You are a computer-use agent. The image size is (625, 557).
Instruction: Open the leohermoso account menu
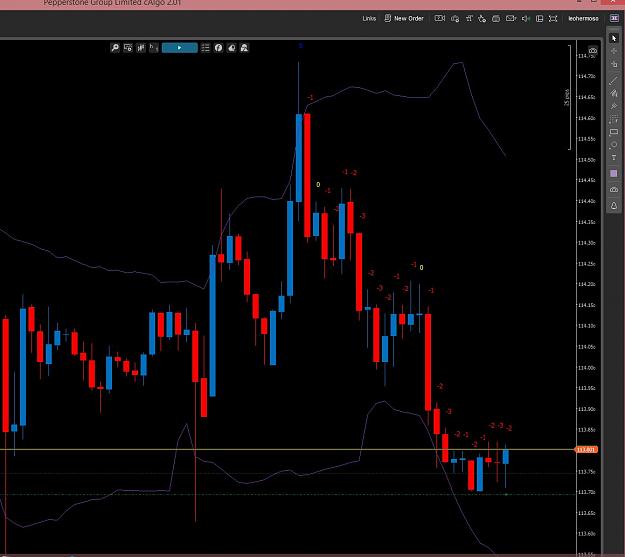coord(583,18)
